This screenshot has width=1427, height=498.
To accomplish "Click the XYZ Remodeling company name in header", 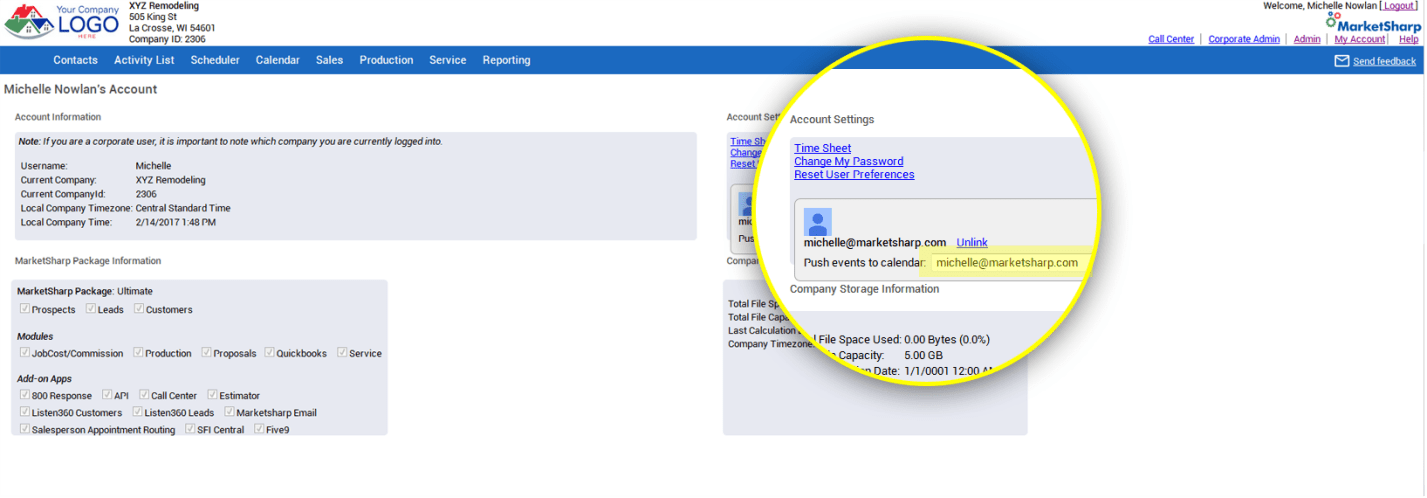I will pos(164,6).
